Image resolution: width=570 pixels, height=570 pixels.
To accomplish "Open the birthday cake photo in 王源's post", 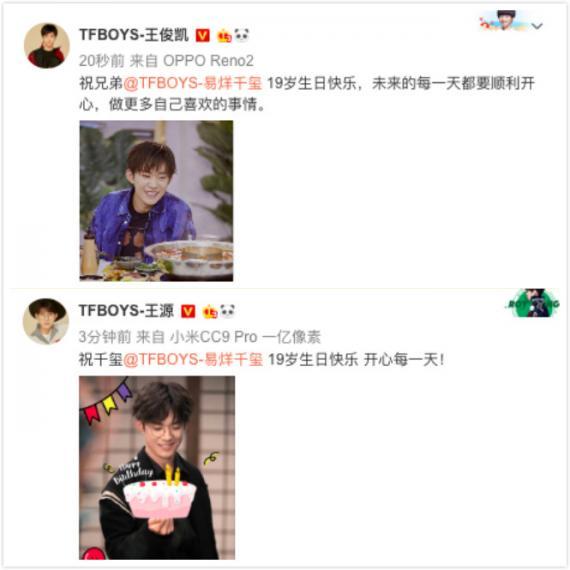I will 157,468.
